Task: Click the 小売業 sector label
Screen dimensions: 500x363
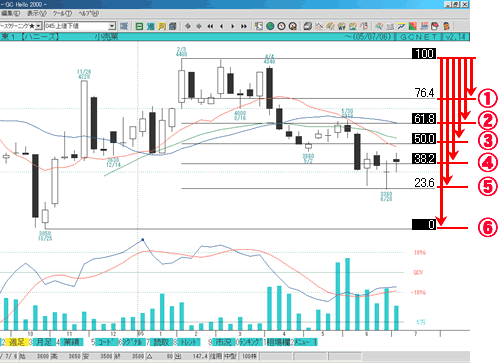Action: tap(106, 36)
